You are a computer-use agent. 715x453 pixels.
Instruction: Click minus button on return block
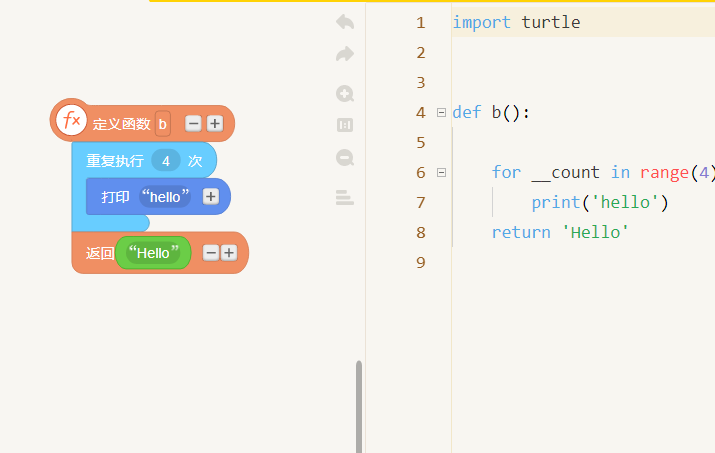click(211, 253)
